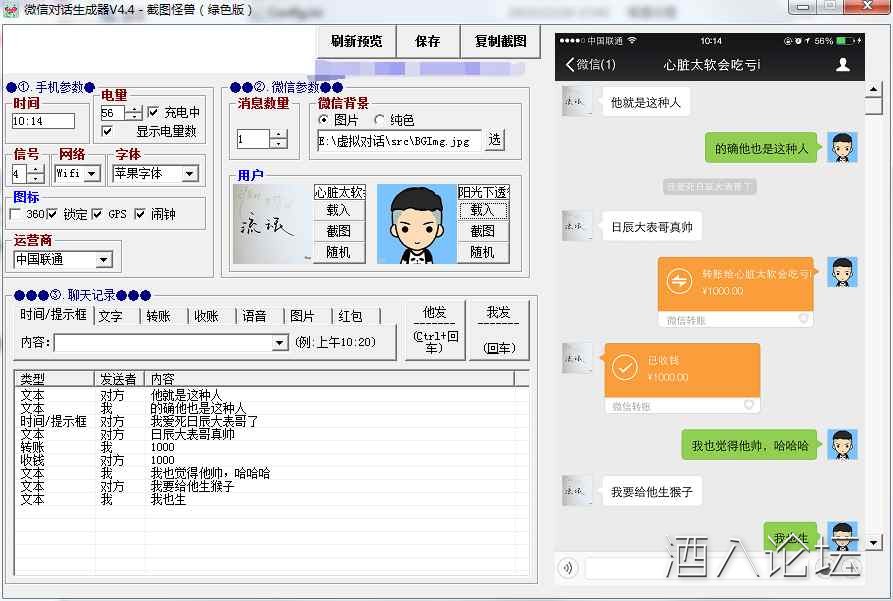Select the 纯色 solid color radio button
893x601 pixels.
380,120
